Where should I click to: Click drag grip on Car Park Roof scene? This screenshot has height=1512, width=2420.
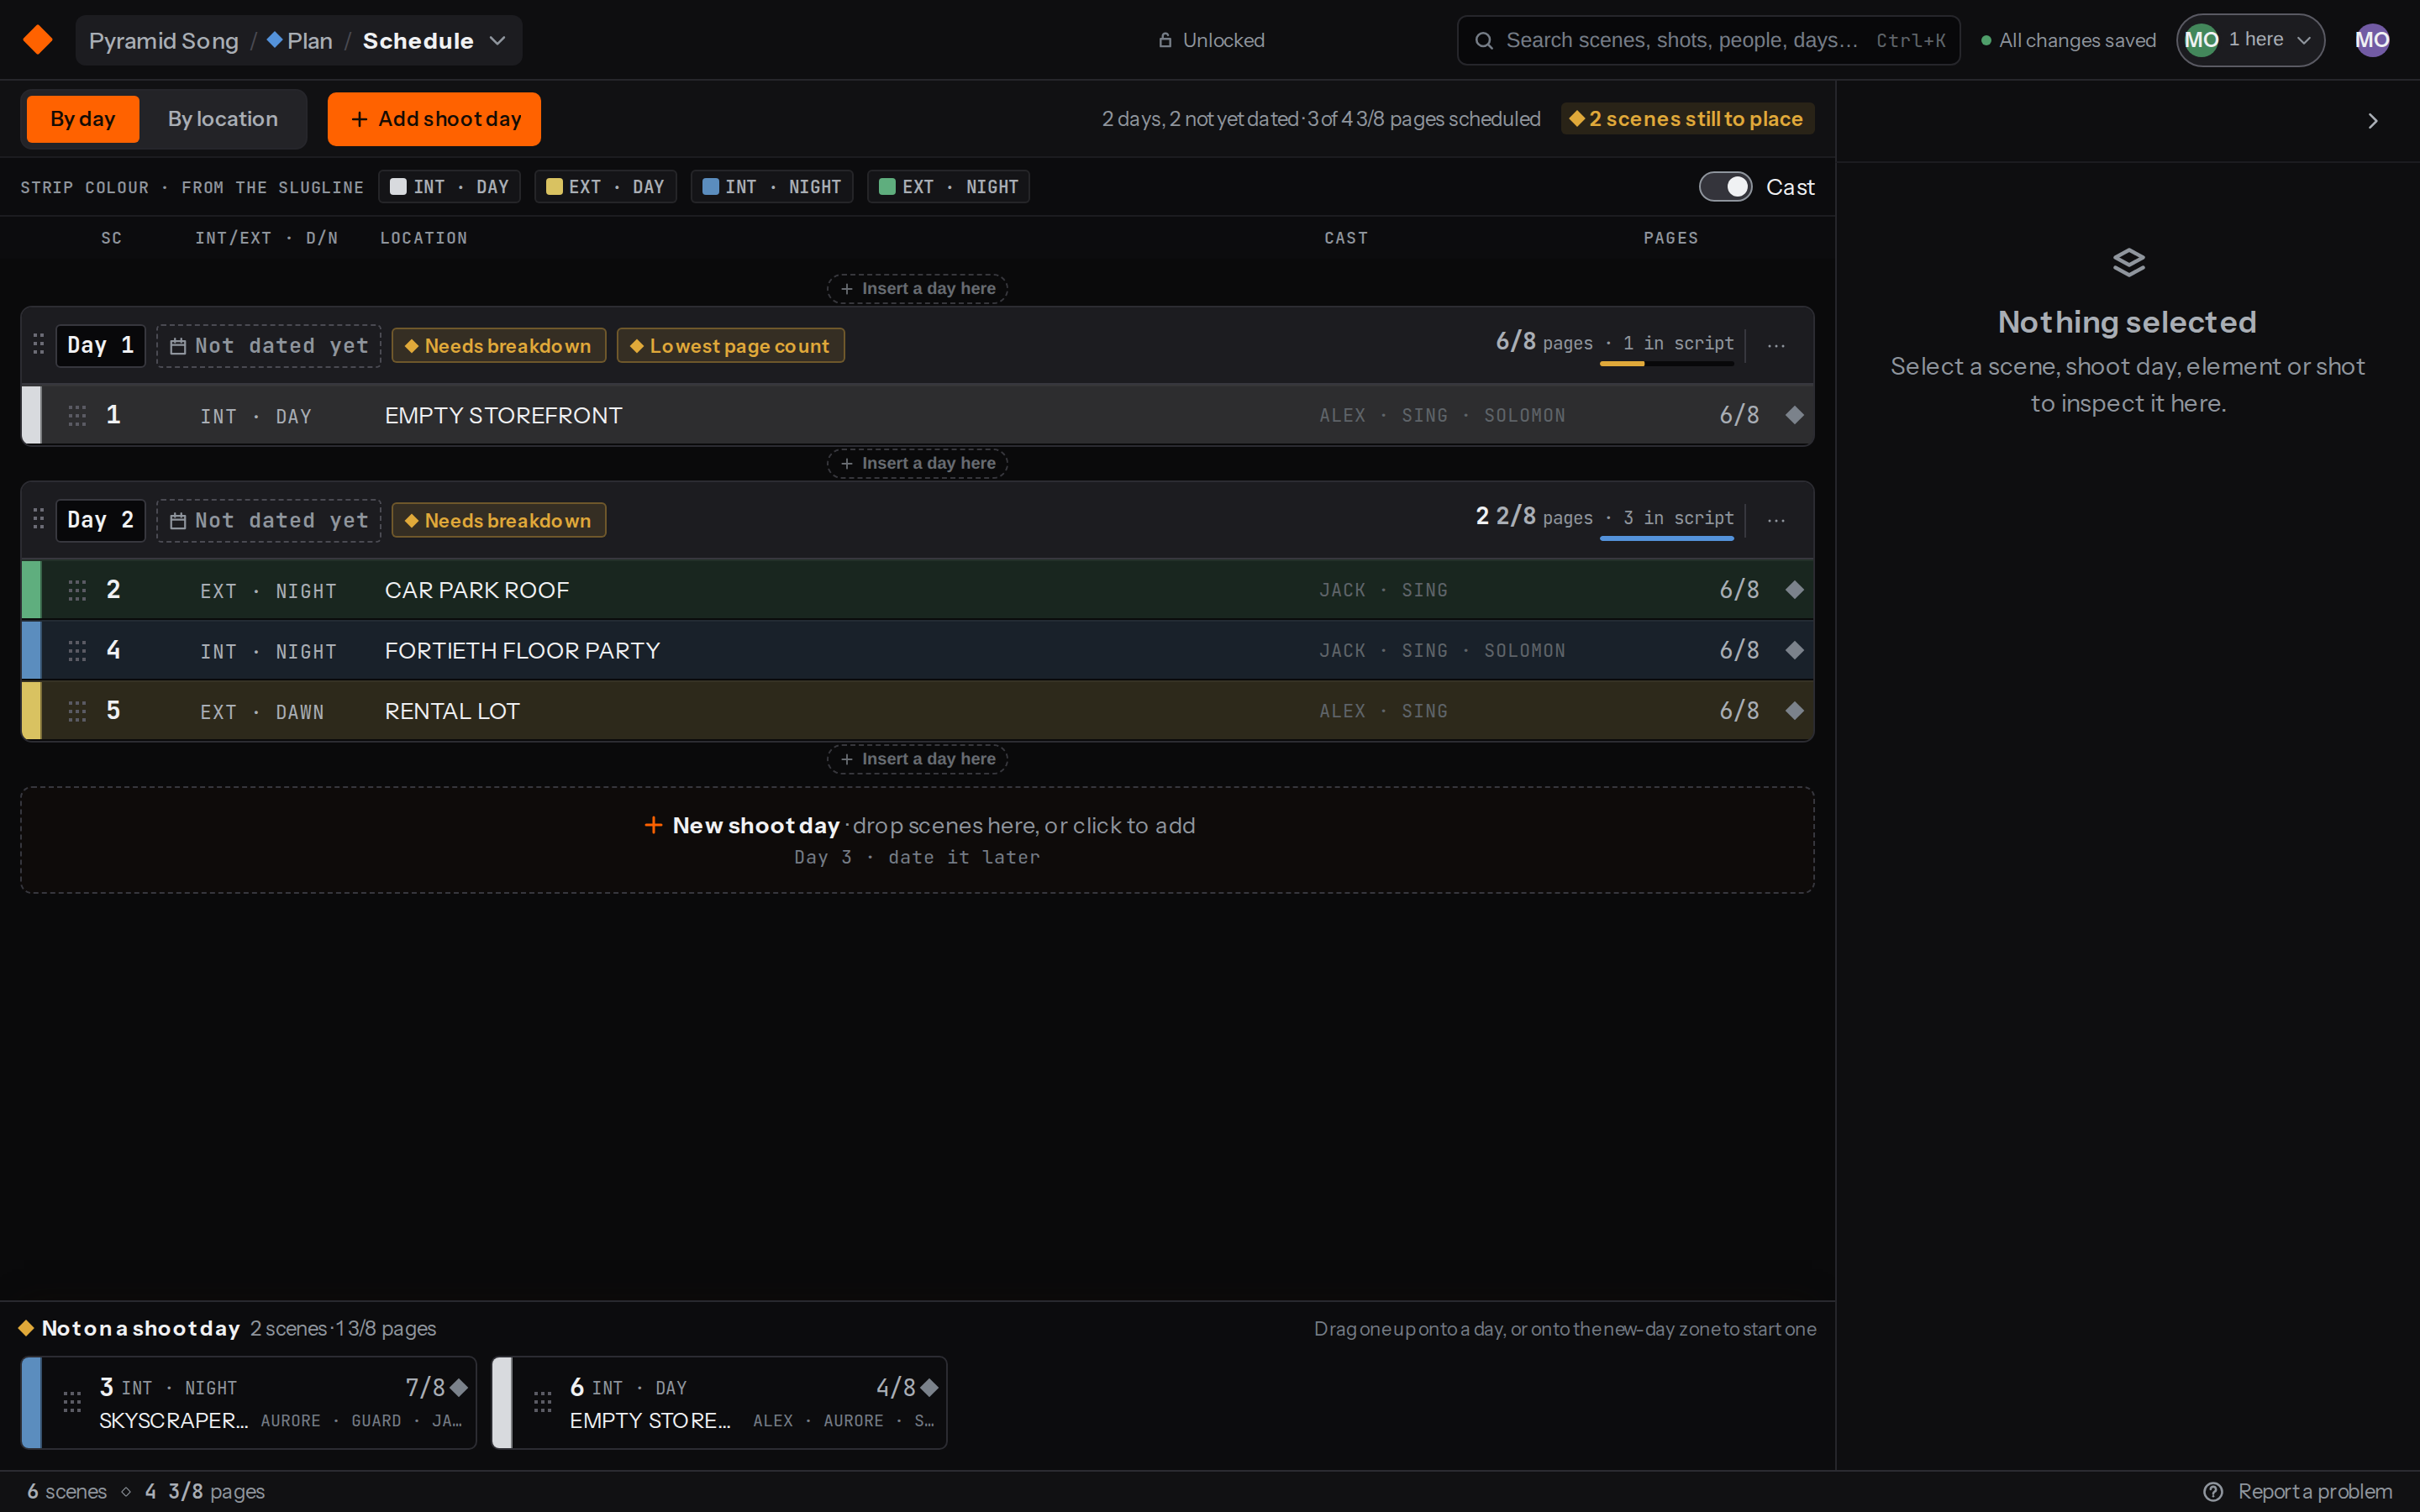77,590
